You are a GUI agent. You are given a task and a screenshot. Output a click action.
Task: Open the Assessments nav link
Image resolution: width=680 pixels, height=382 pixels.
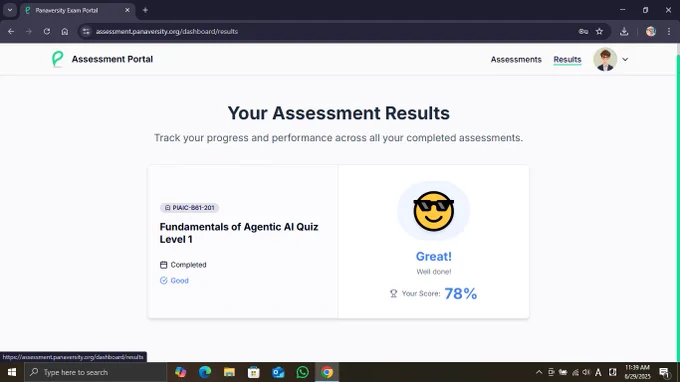[x=516, y=59]
